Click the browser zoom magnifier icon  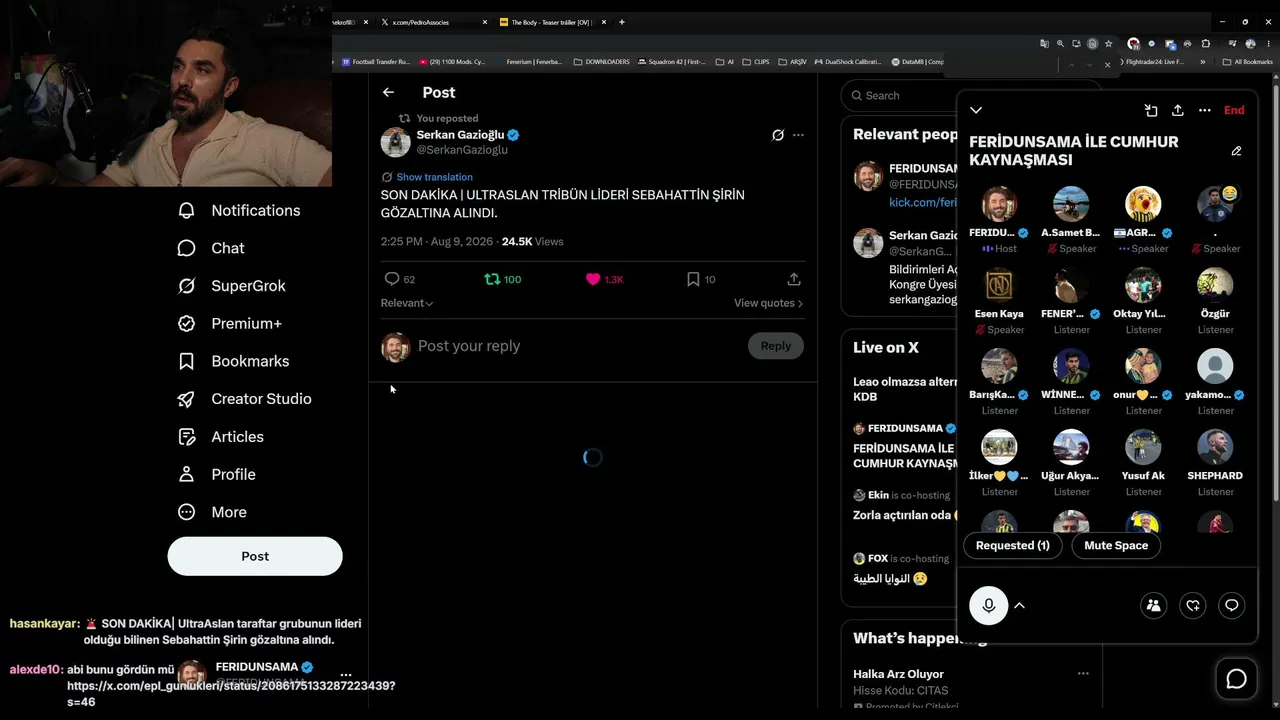1061,44
